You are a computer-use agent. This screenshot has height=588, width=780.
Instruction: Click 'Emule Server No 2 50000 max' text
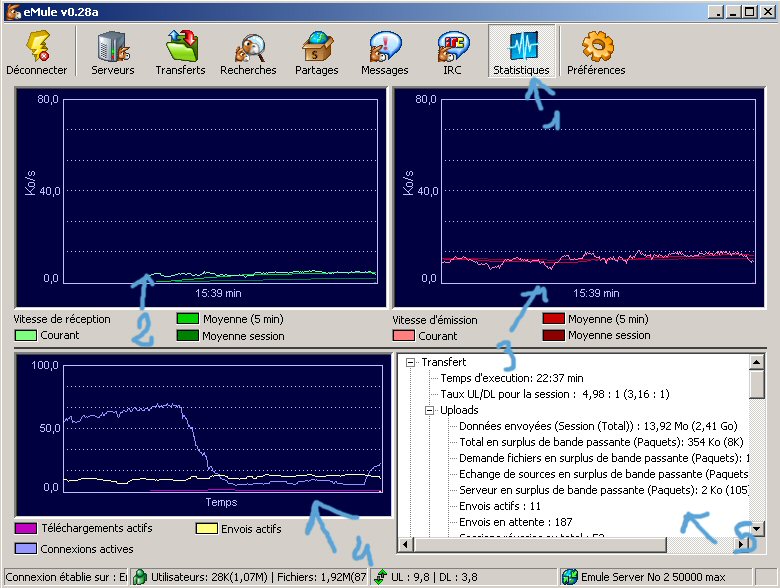coord(653,577)
